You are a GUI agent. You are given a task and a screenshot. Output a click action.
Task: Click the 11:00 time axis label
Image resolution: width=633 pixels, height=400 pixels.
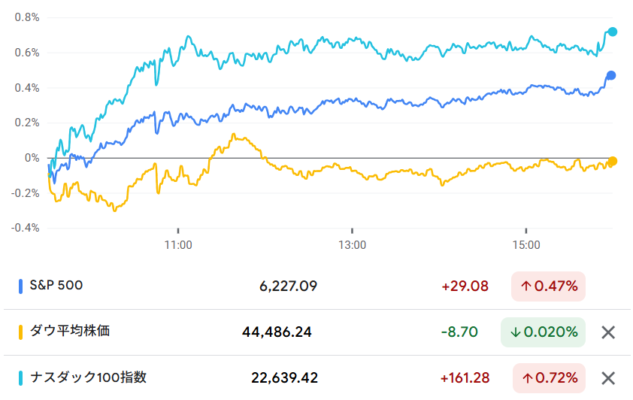point(178,245)
